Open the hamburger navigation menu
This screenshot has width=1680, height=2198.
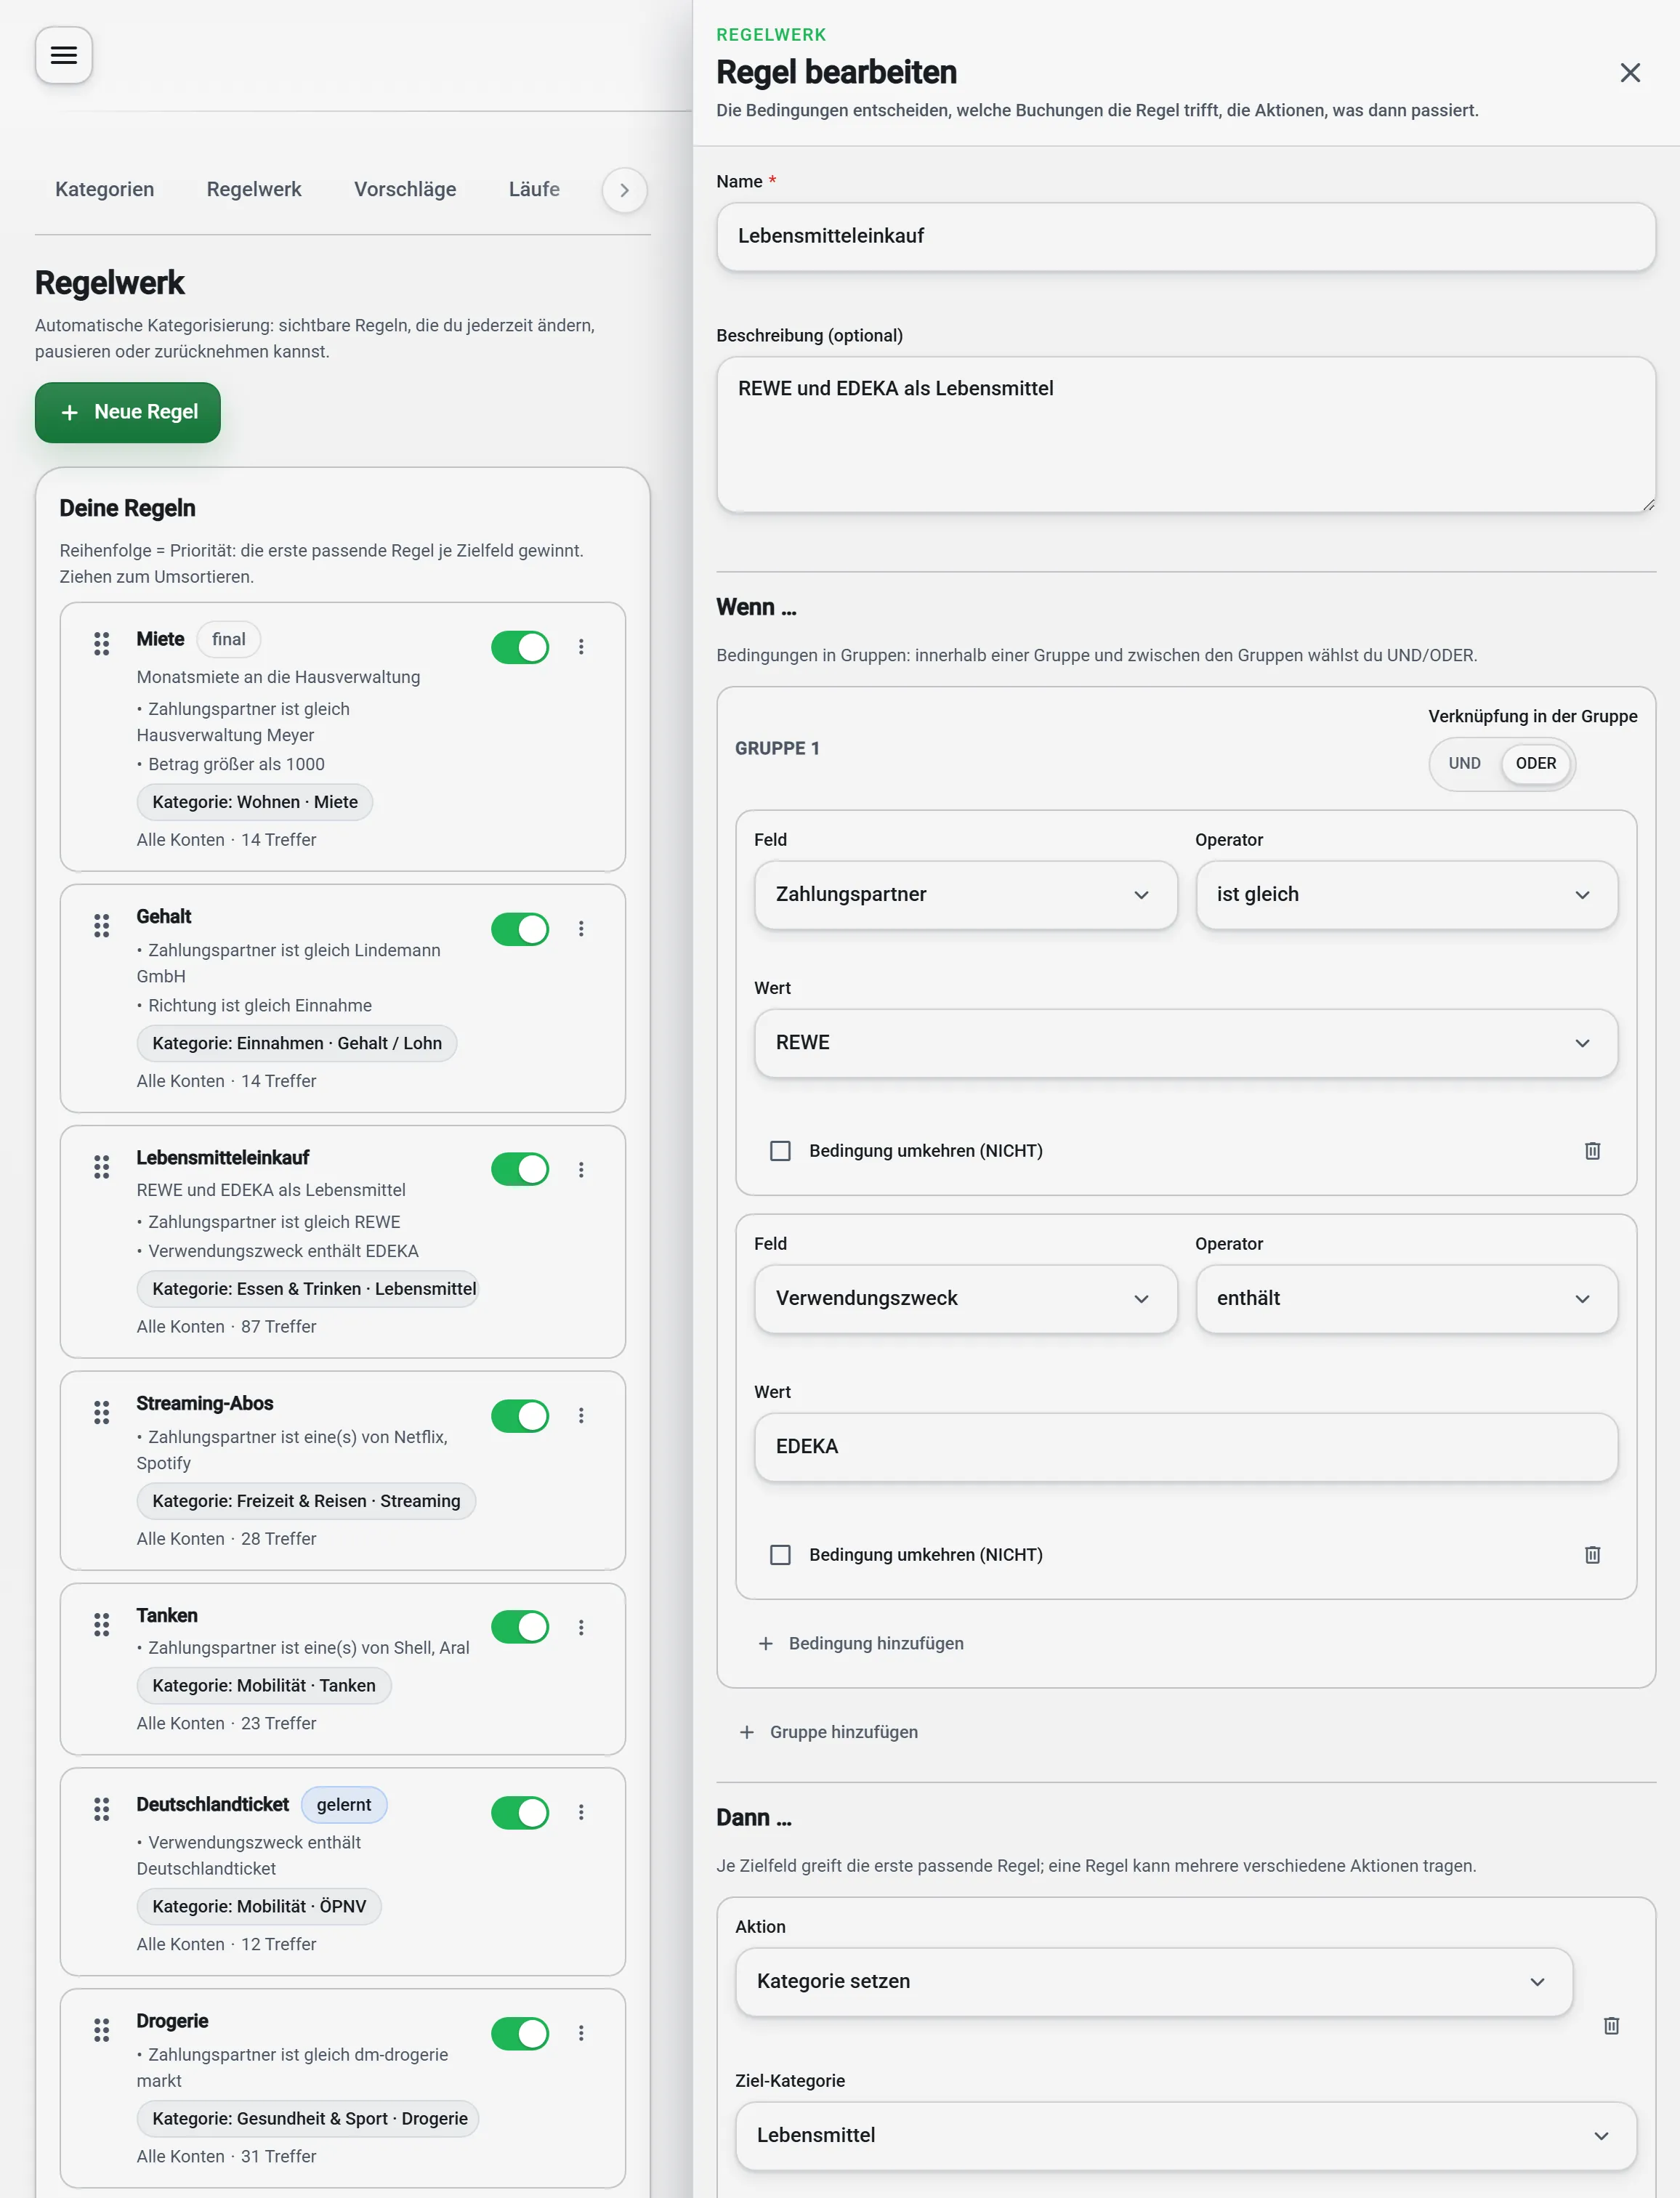point(64,55)
